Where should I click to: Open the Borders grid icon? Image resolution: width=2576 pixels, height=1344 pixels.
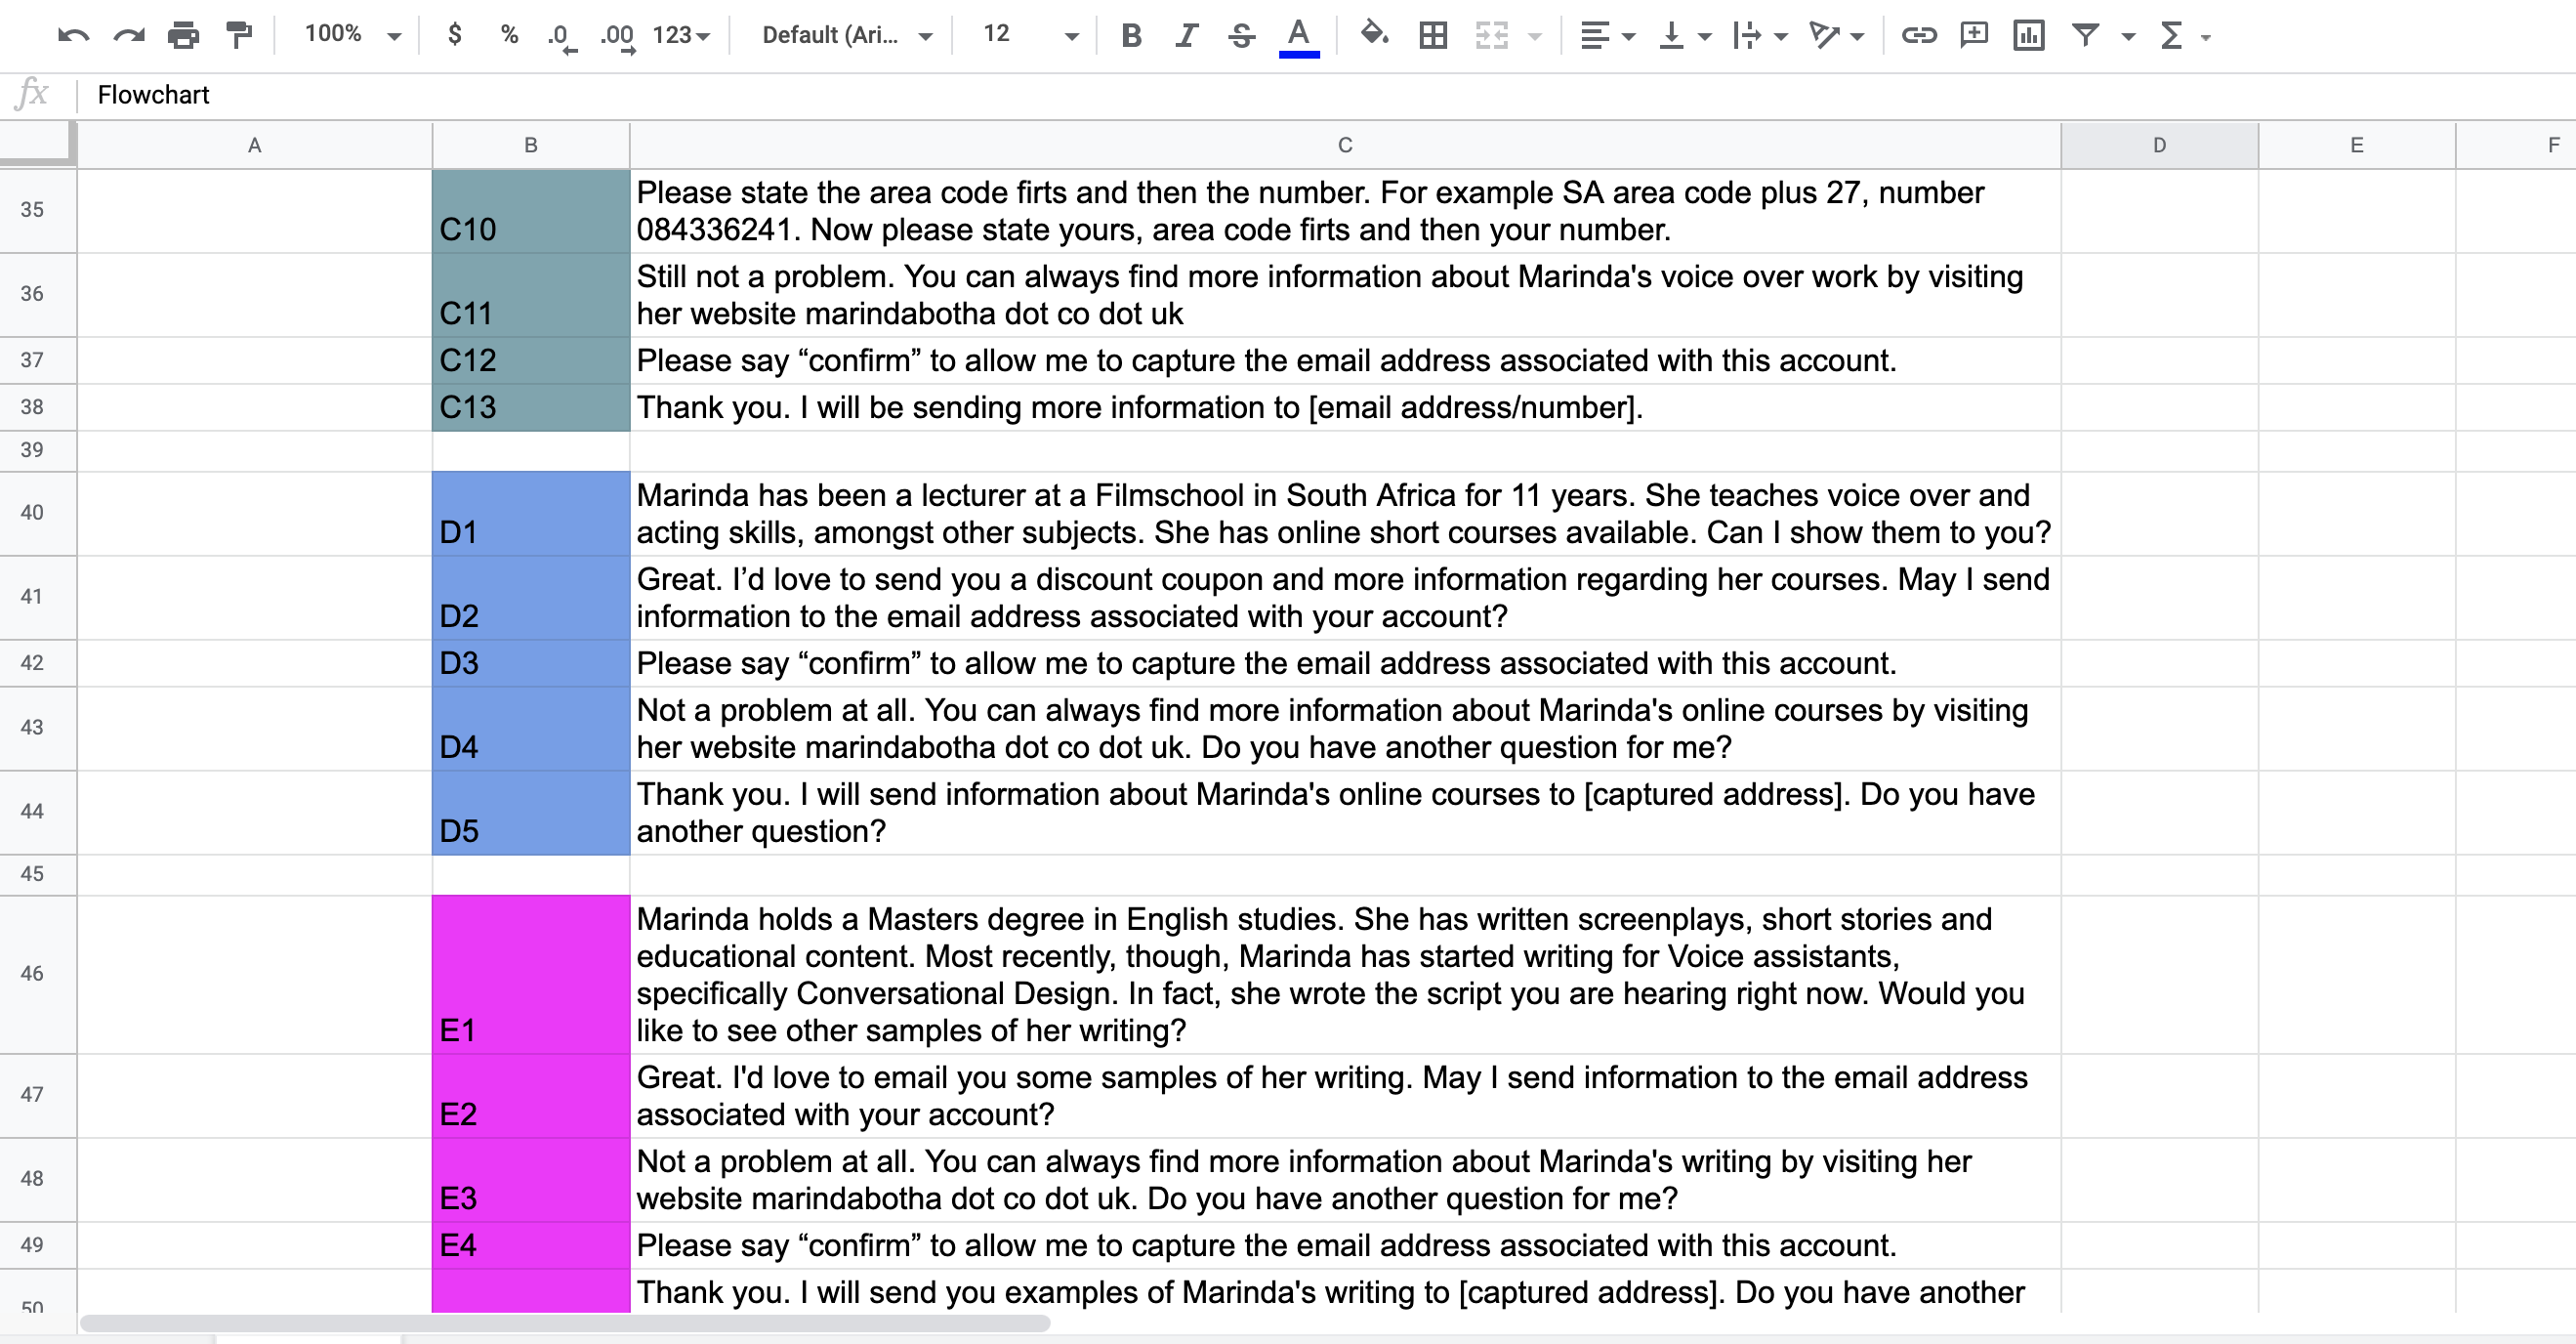pyautogui.click(x=1433, y=35)
